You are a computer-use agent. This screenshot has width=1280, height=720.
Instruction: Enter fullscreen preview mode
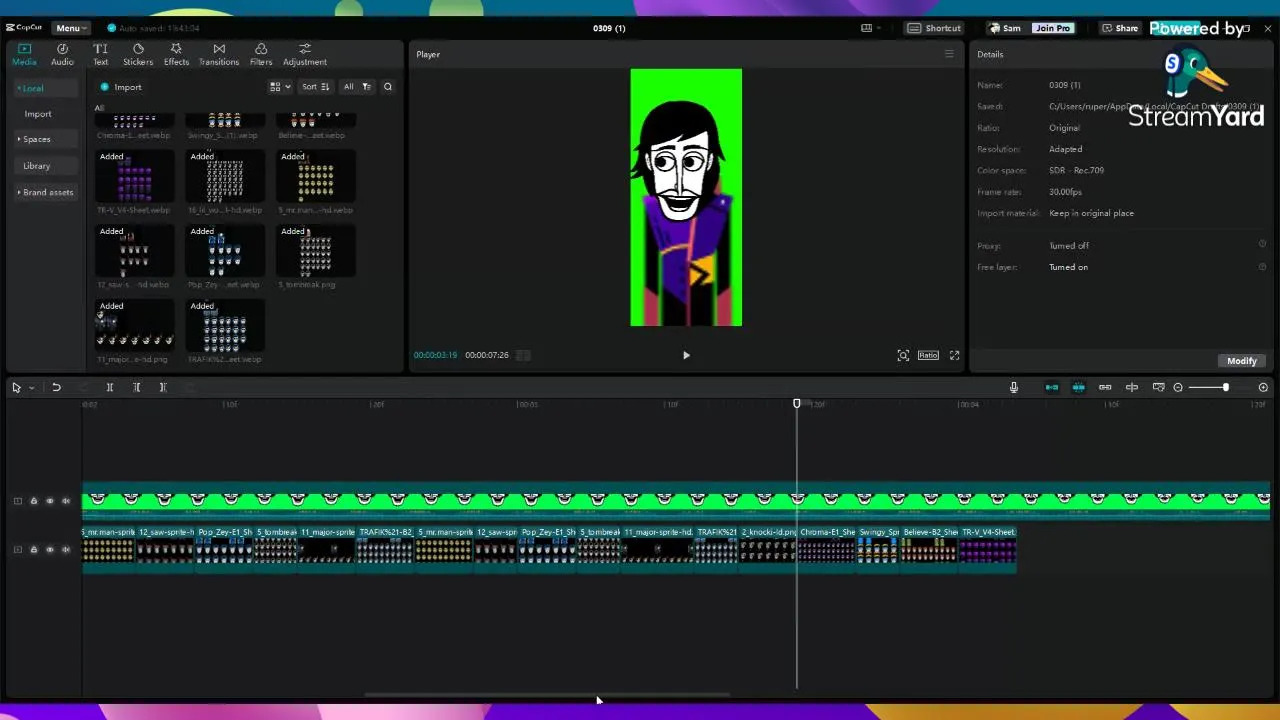point(954,355)
